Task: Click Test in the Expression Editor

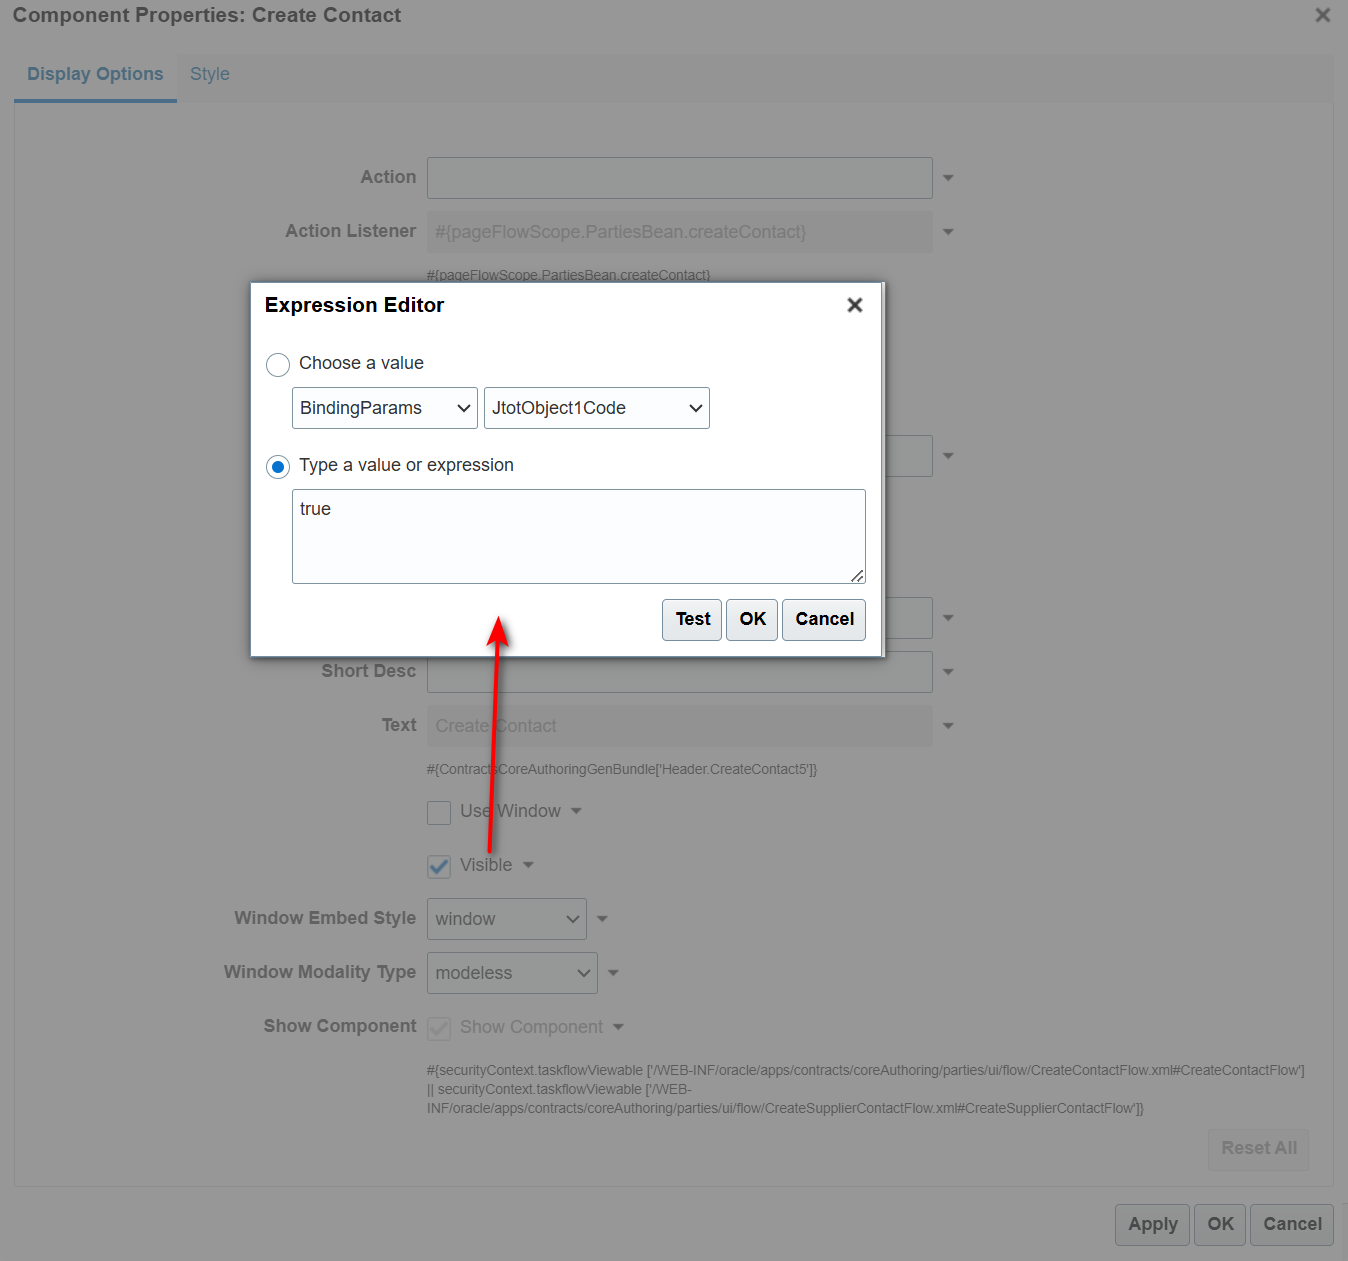Action: coord(692,620)
